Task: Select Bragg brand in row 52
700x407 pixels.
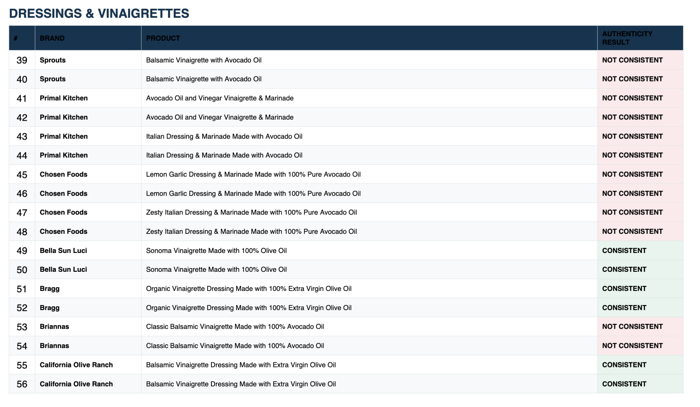Action: coord(50,308)
